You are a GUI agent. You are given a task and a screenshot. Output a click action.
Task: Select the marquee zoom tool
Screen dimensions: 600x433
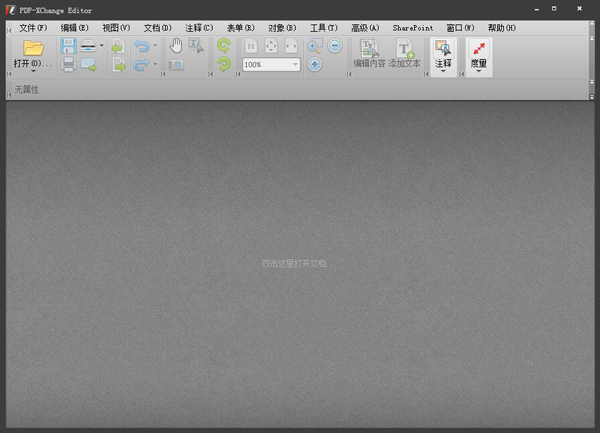(315, 46)
